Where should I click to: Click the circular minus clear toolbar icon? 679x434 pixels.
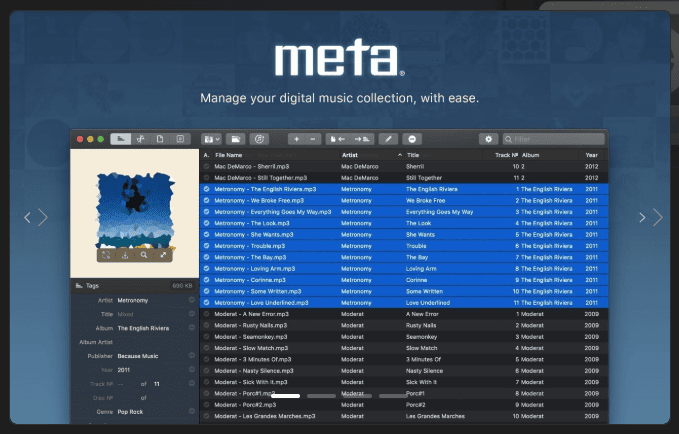[412, 139]
